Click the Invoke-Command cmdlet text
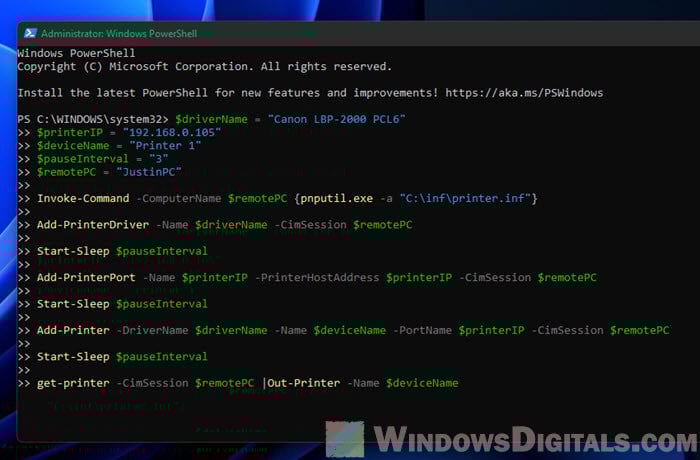Image resolution: width=700 pixels, height=460 pixels. click(83, 198)
